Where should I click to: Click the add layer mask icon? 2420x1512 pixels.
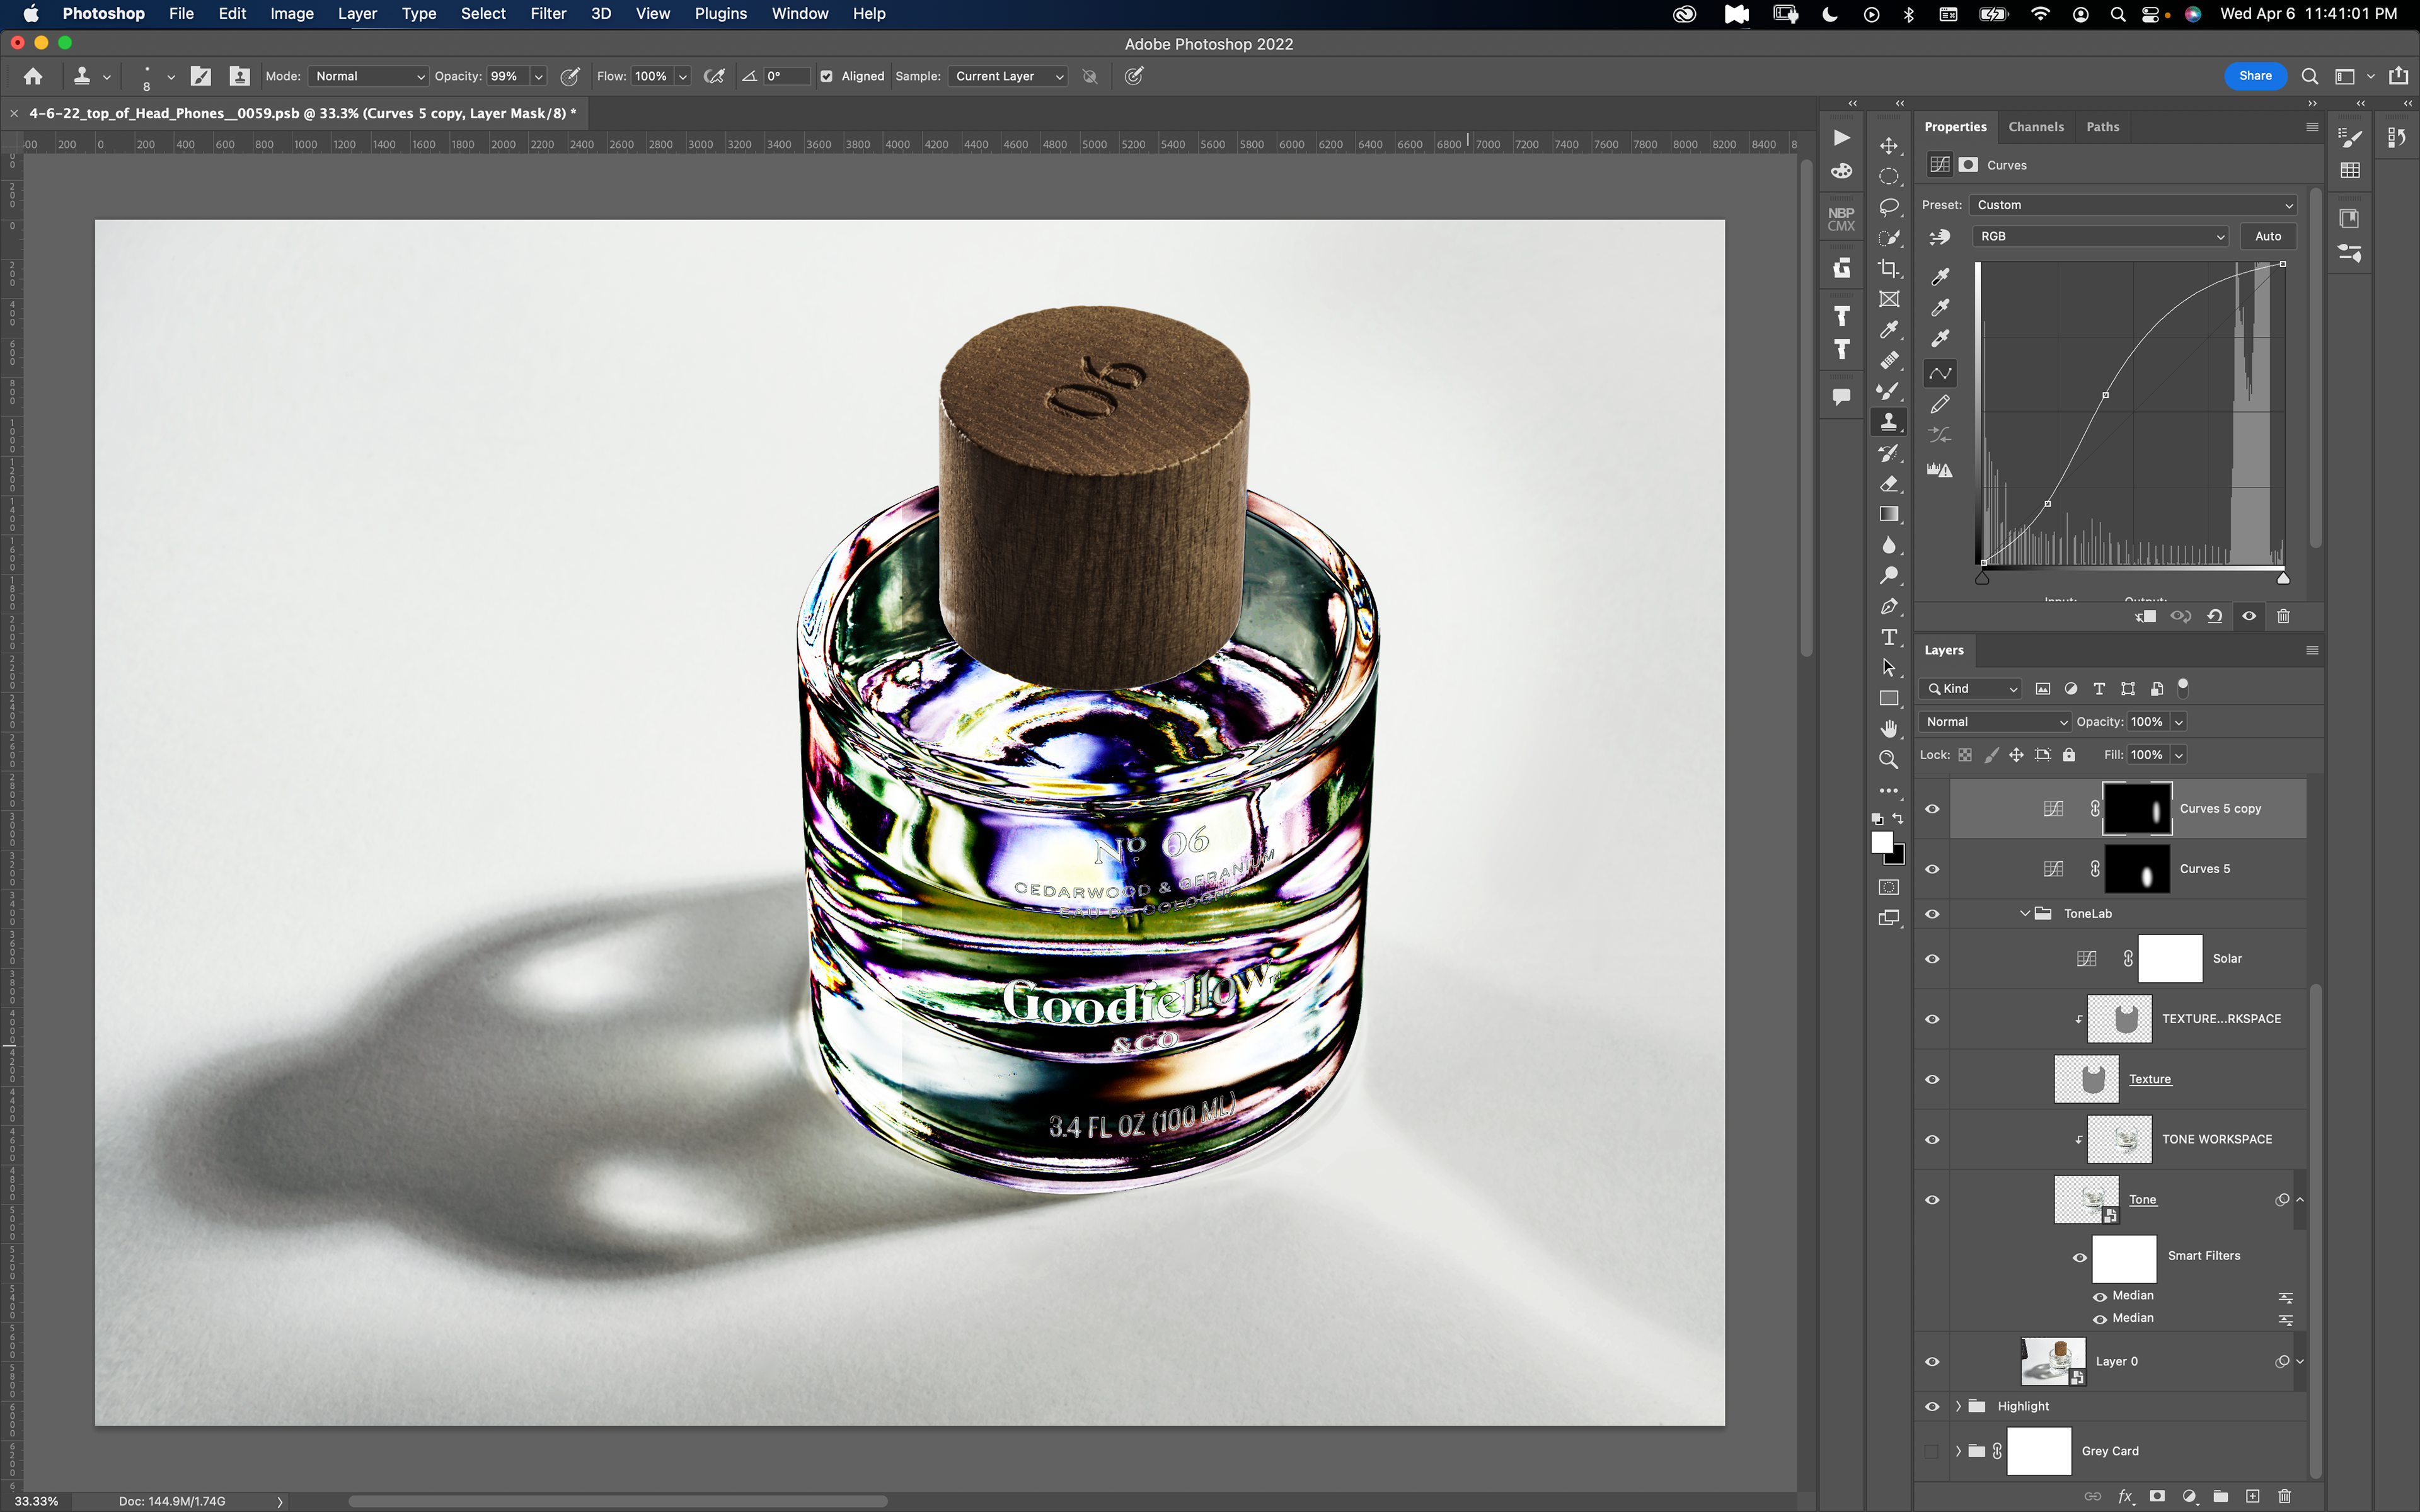[2157, 1496]
